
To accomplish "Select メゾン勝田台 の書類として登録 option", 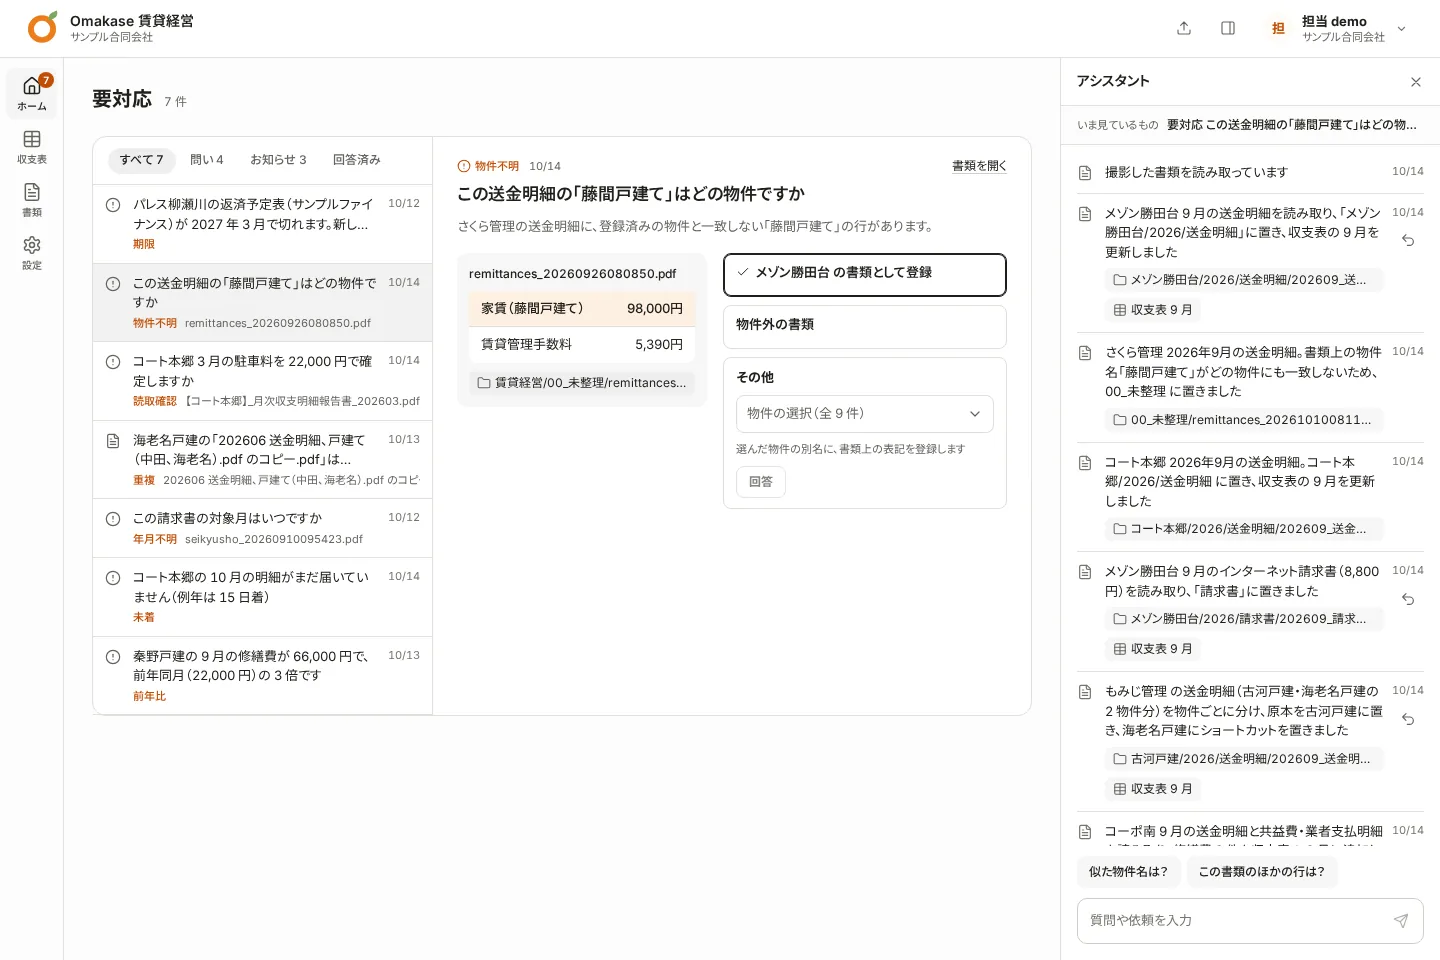I will 865,275.
